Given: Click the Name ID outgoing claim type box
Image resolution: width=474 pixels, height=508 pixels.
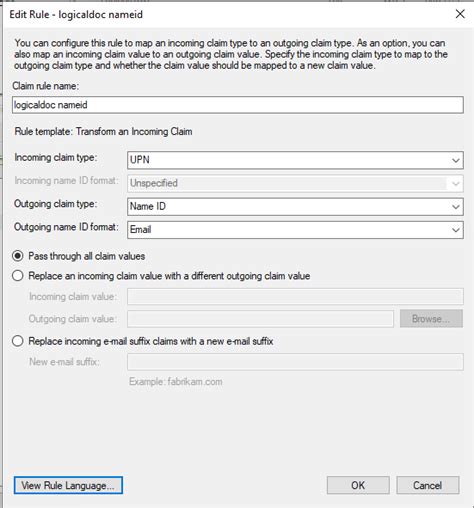Looking at the screenshot, I should click(x=295, y=207).
